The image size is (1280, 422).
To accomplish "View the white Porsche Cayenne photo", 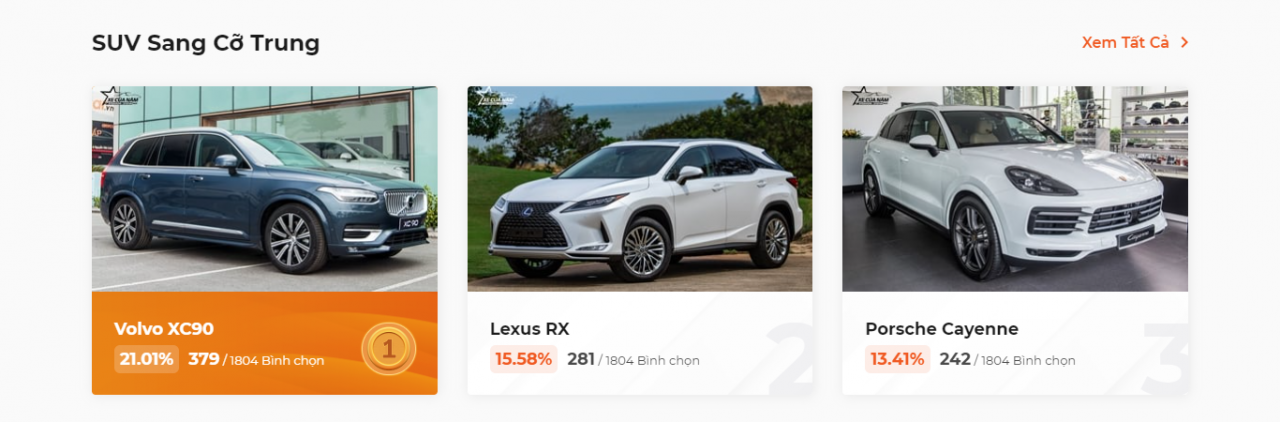I will pyautogui.click(x=1015, y=189).
